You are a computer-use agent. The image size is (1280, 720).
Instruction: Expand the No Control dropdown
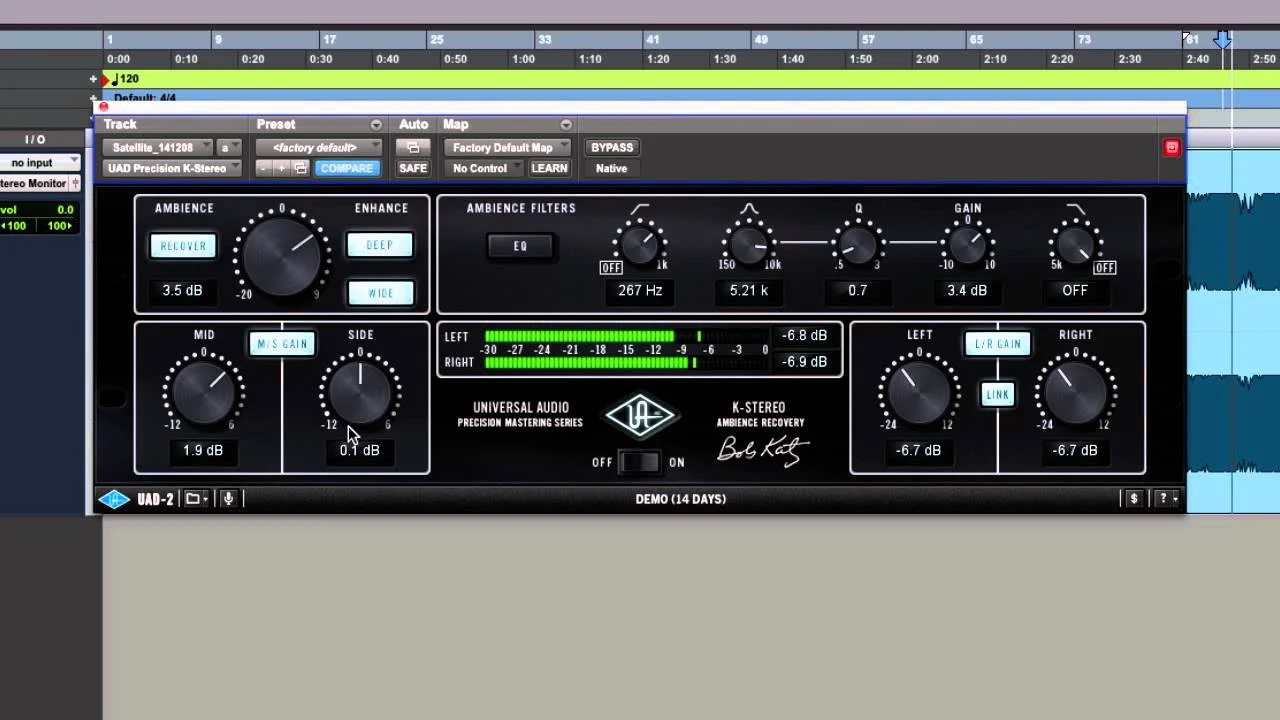pos(480,168)
